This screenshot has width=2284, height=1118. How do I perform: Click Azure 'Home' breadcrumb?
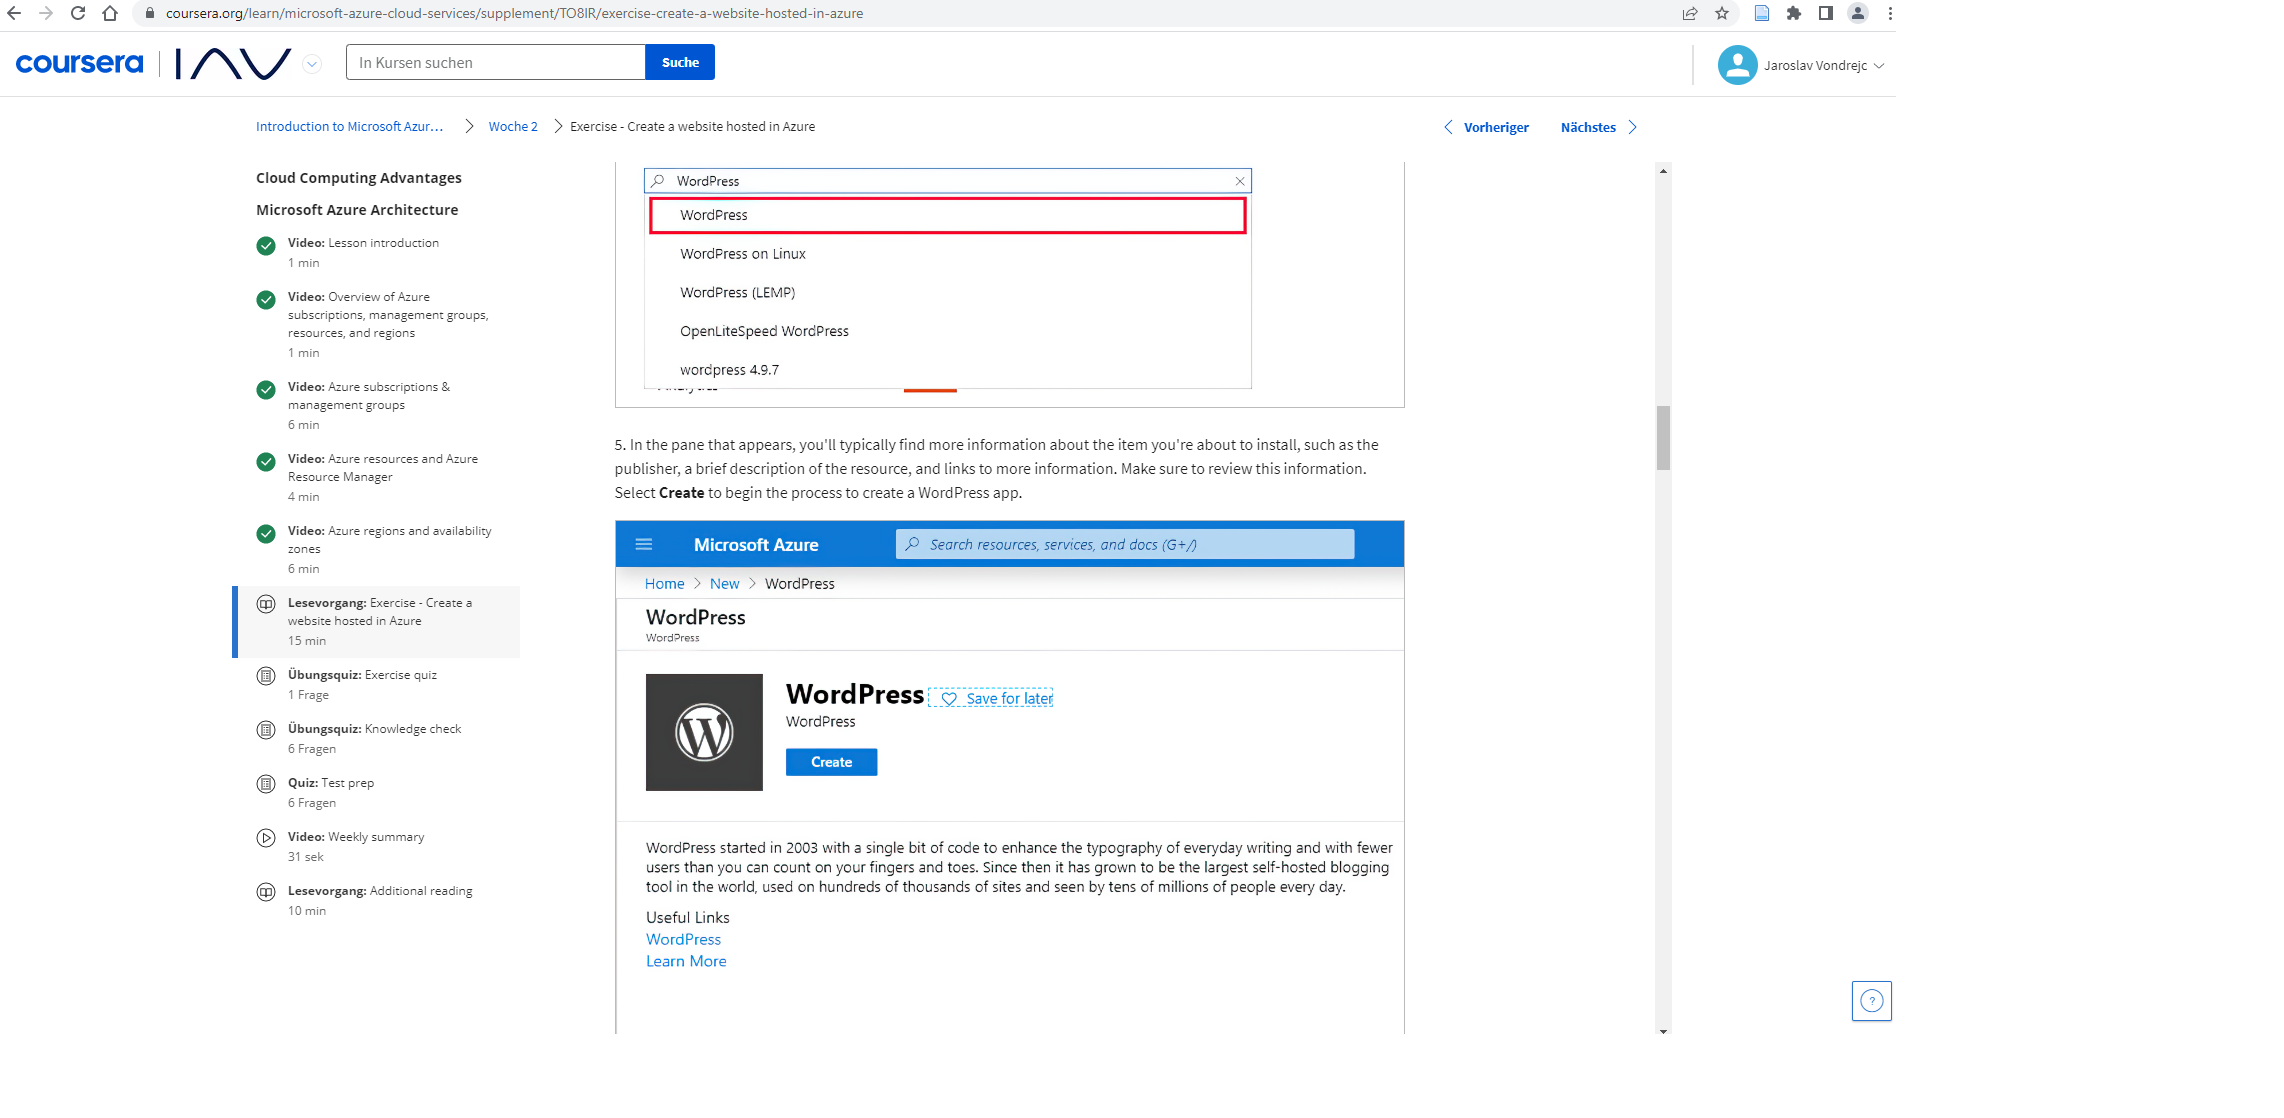[664, 584]
